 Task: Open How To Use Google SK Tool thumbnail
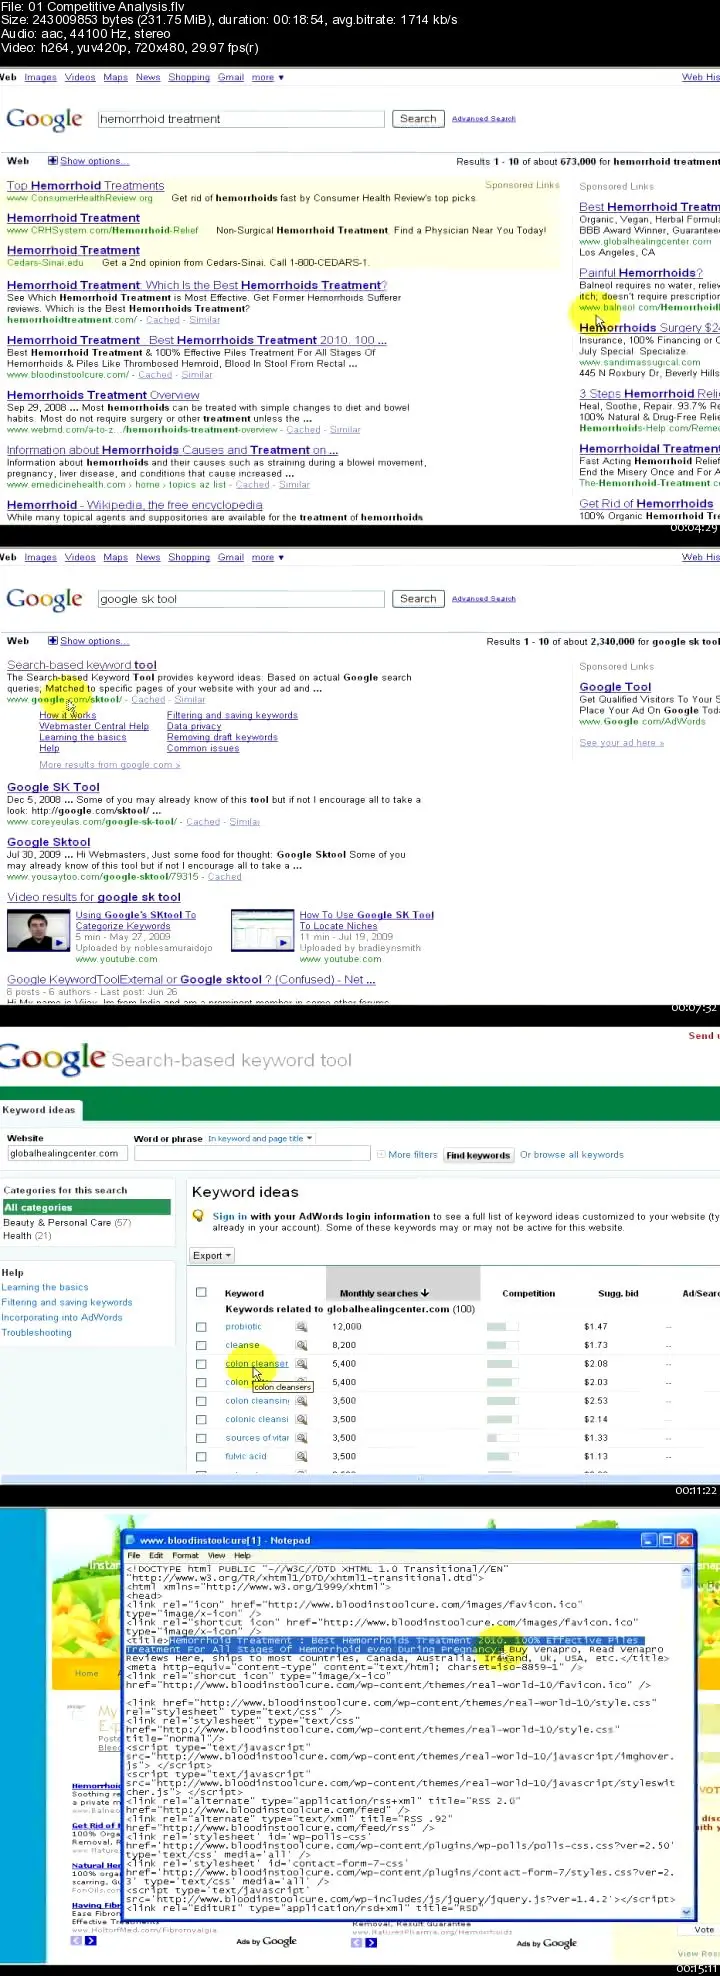(262, 930)
